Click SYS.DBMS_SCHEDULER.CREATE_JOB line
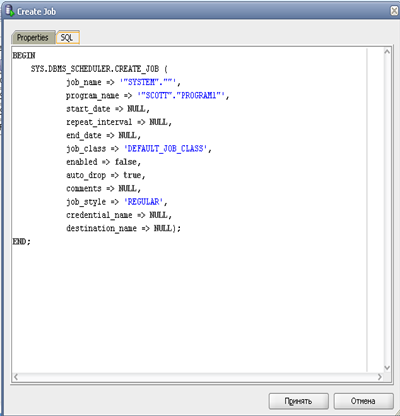 click(99, 69)
